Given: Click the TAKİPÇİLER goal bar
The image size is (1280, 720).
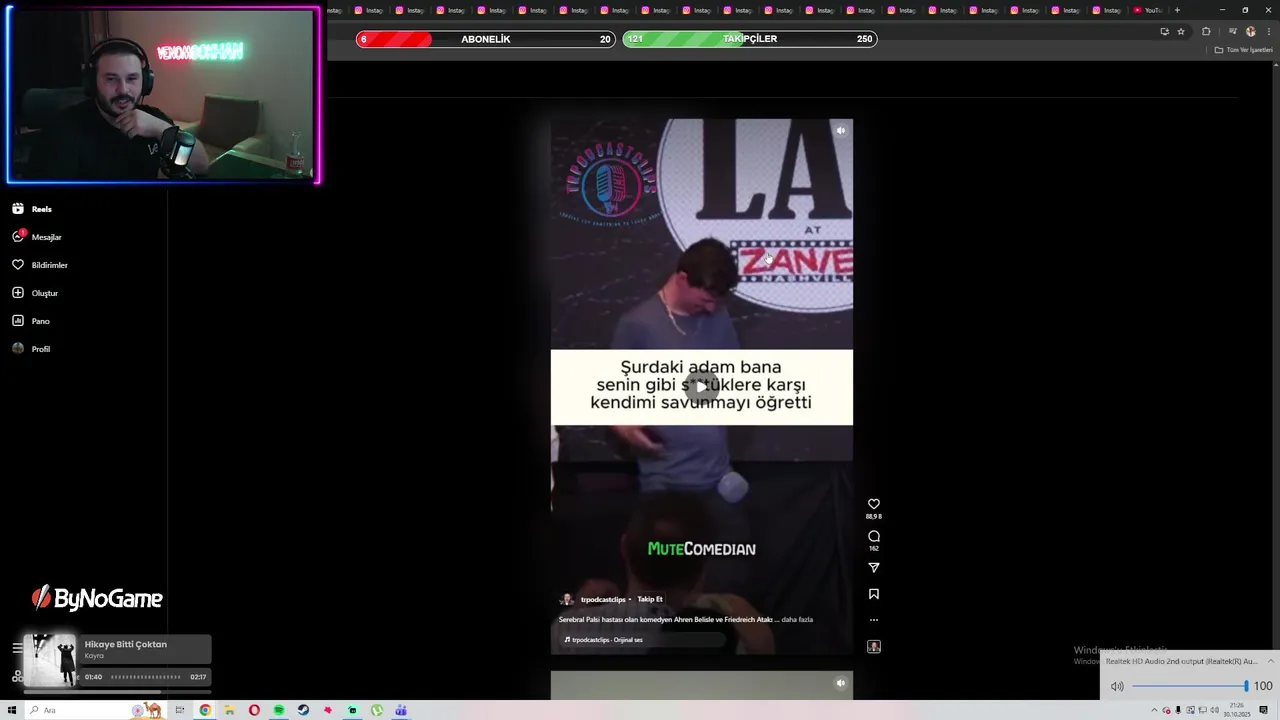Looking at the screenshot, I should point(750,39).
